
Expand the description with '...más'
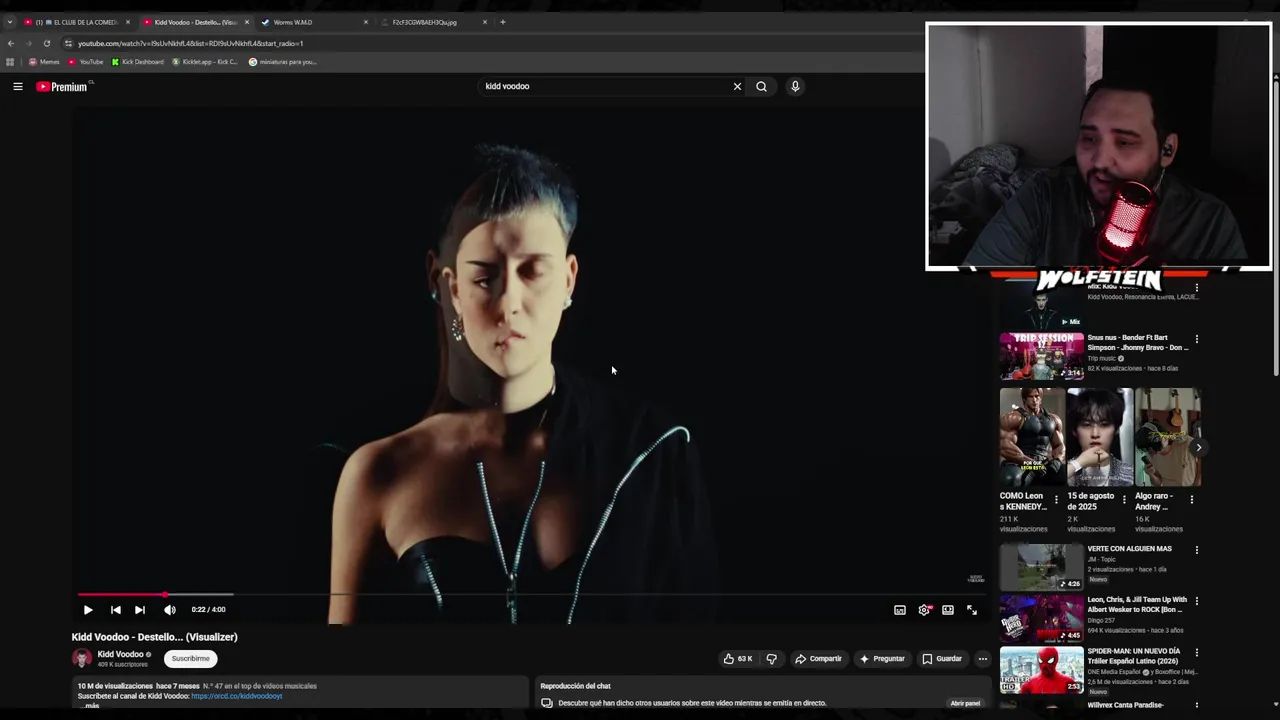pos(91,706)
